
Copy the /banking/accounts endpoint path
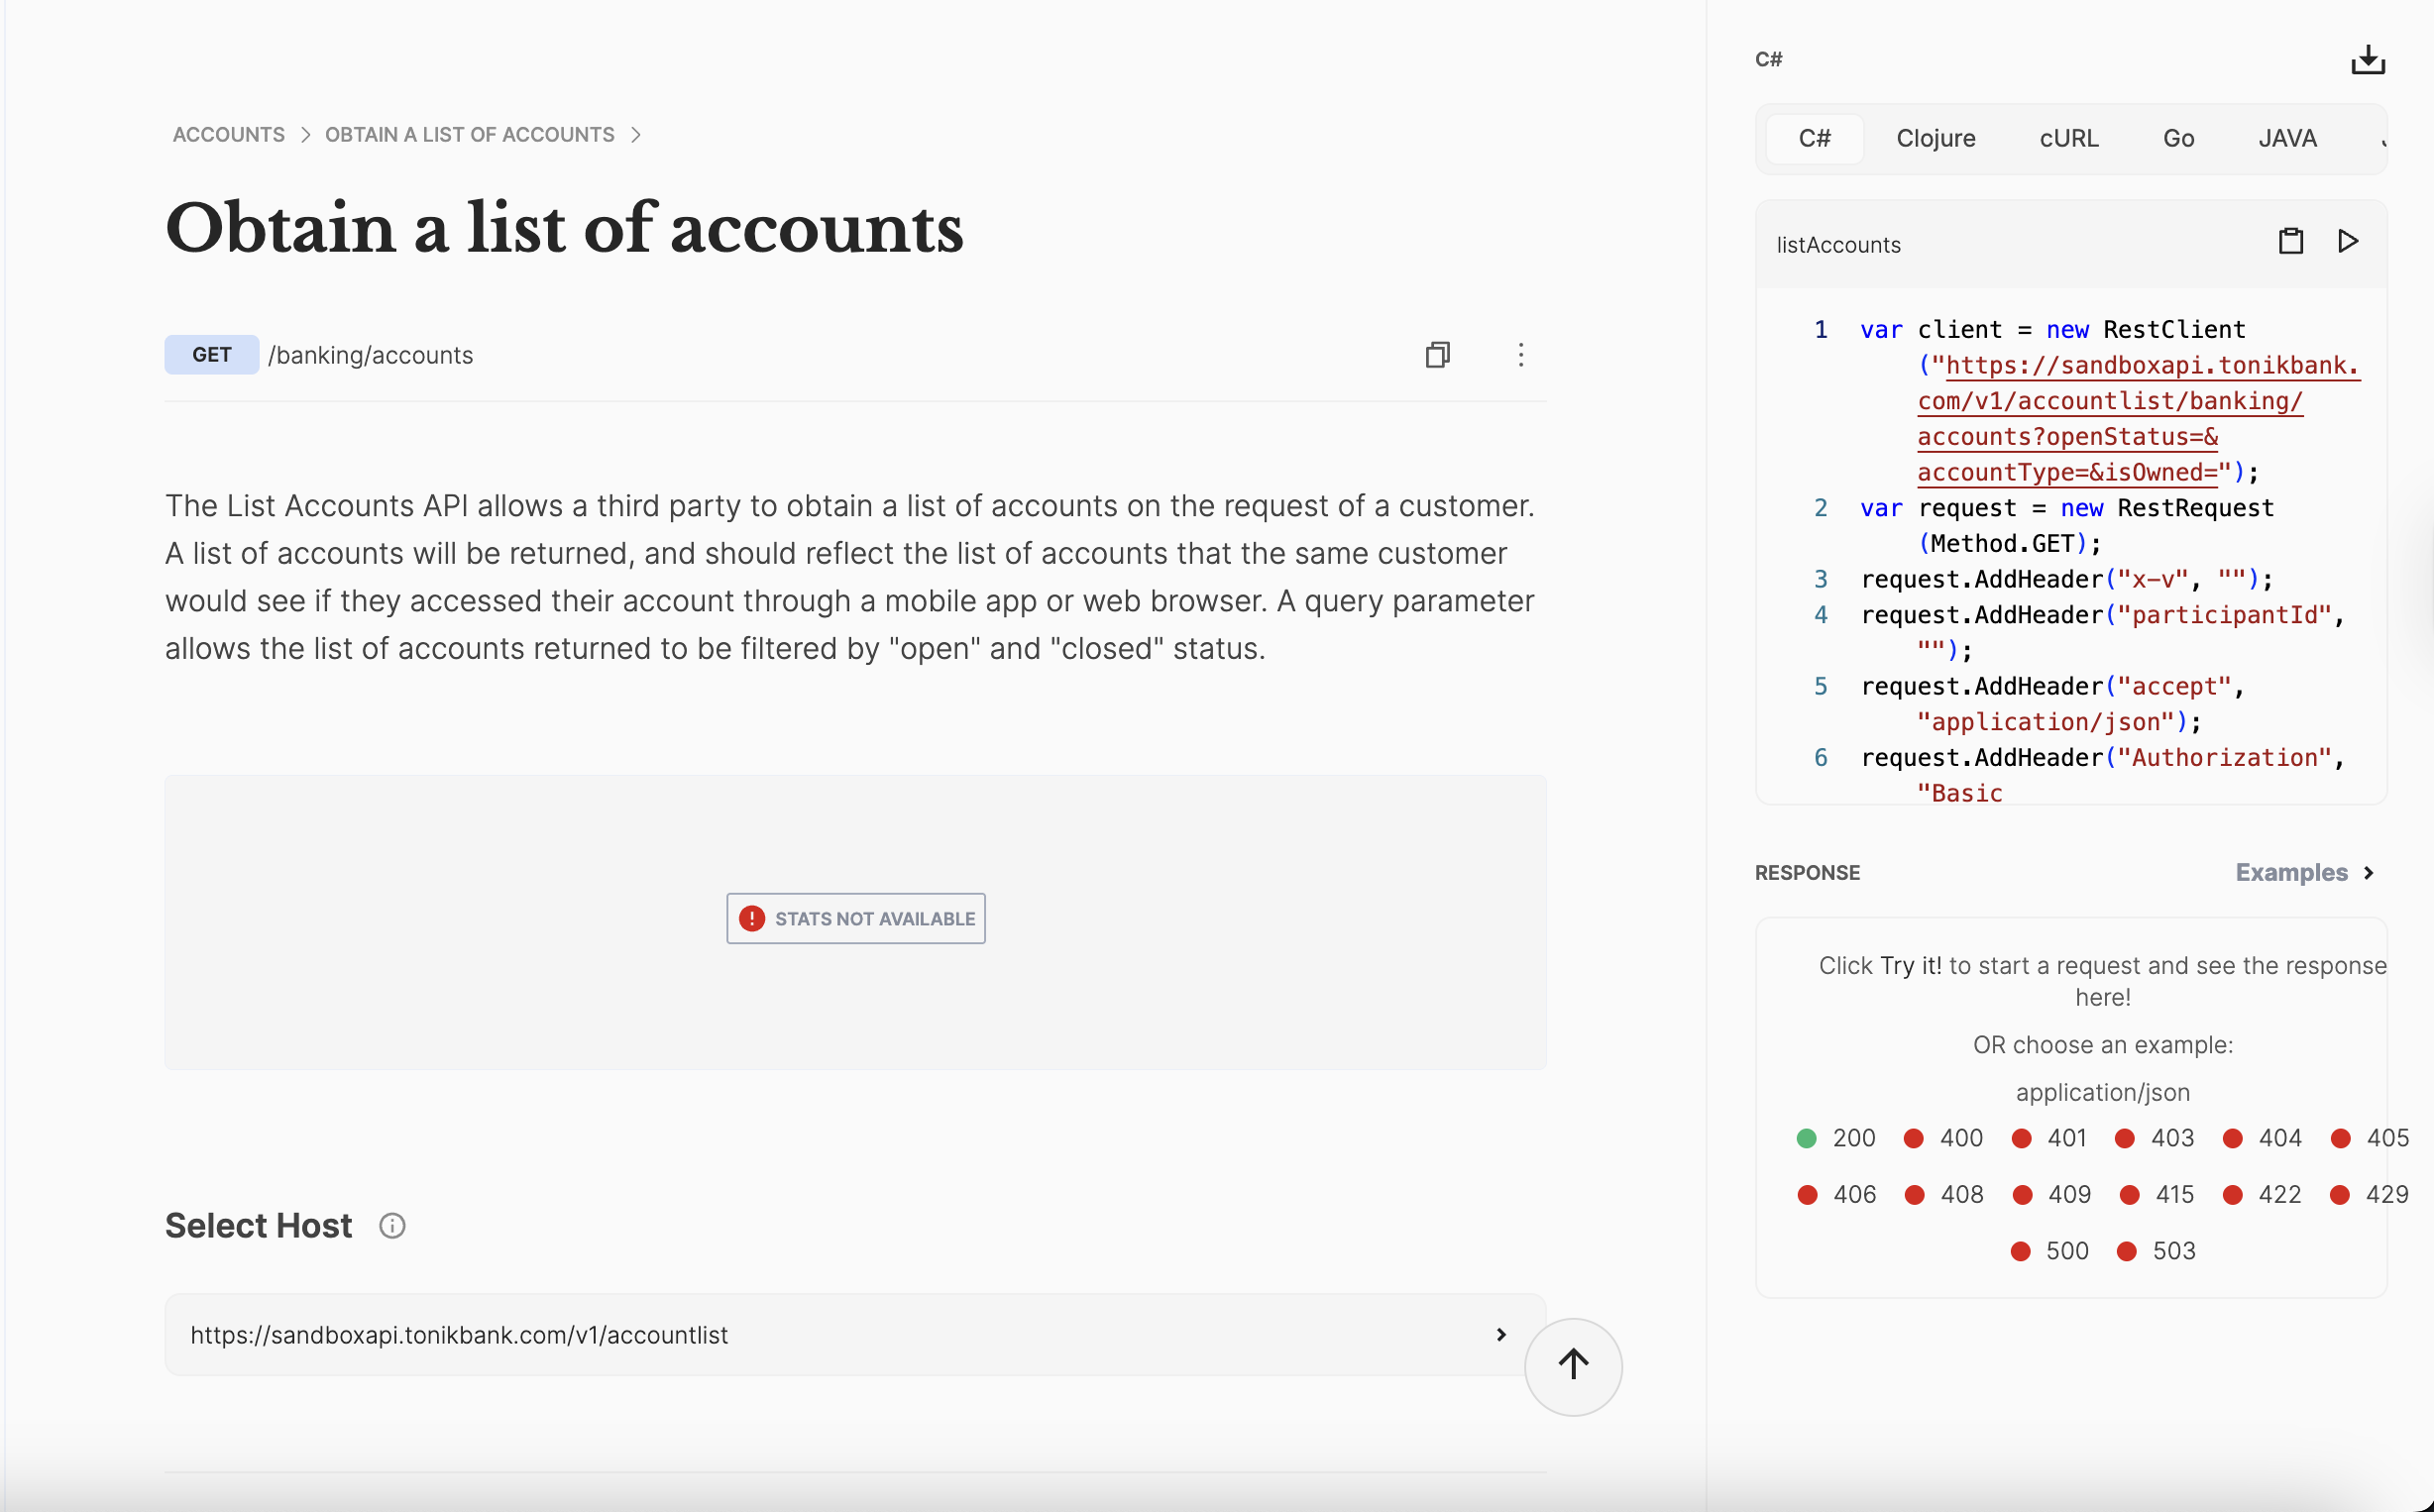tap(1438, 355)
